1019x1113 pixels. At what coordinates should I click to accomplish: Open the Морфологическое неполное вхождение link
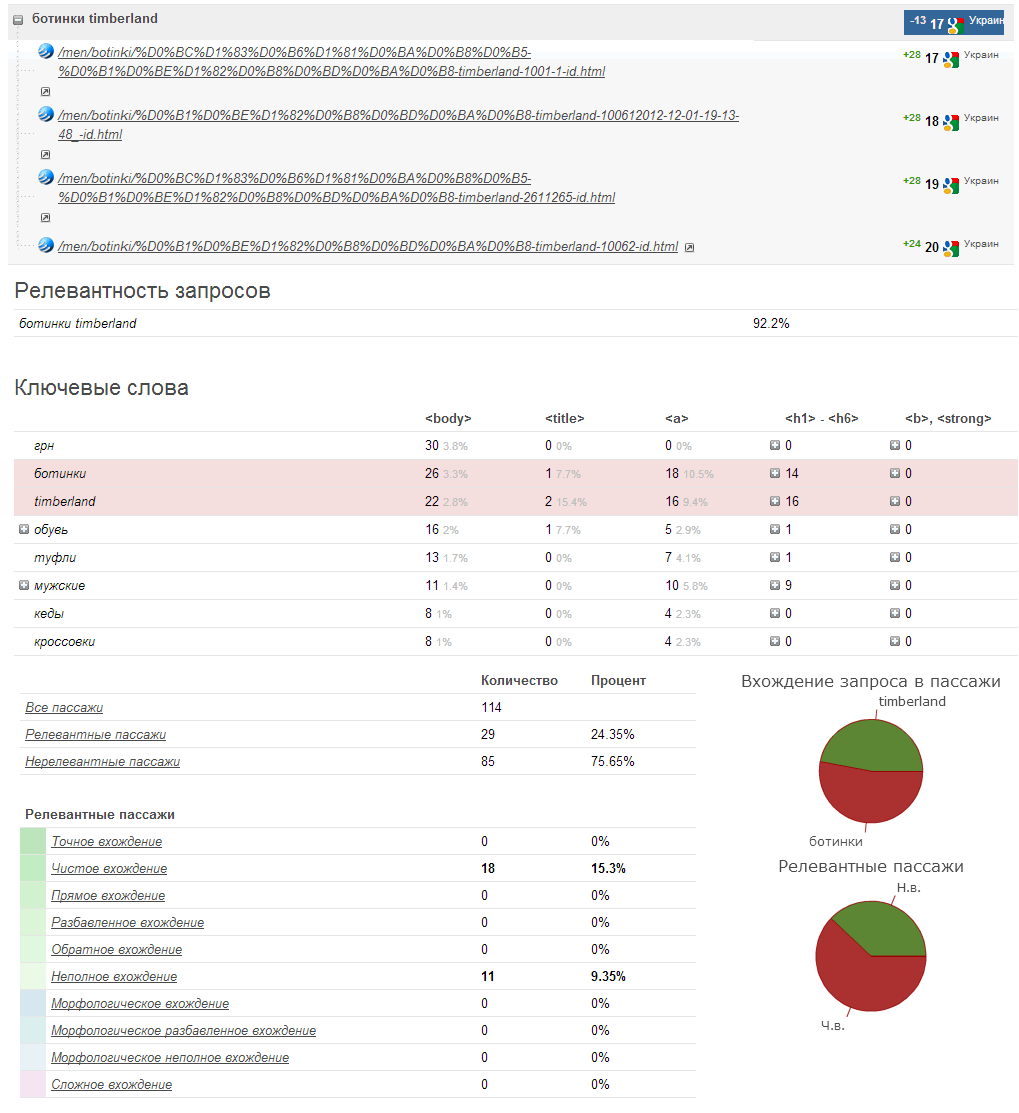click(170, 1058)
